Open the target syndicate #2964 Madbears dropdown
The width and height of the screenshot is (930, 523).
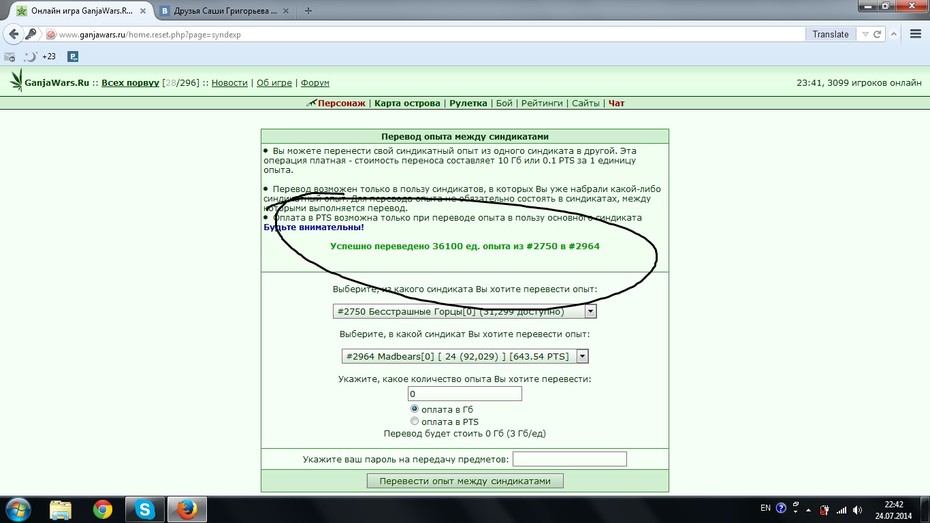(464, 356)
